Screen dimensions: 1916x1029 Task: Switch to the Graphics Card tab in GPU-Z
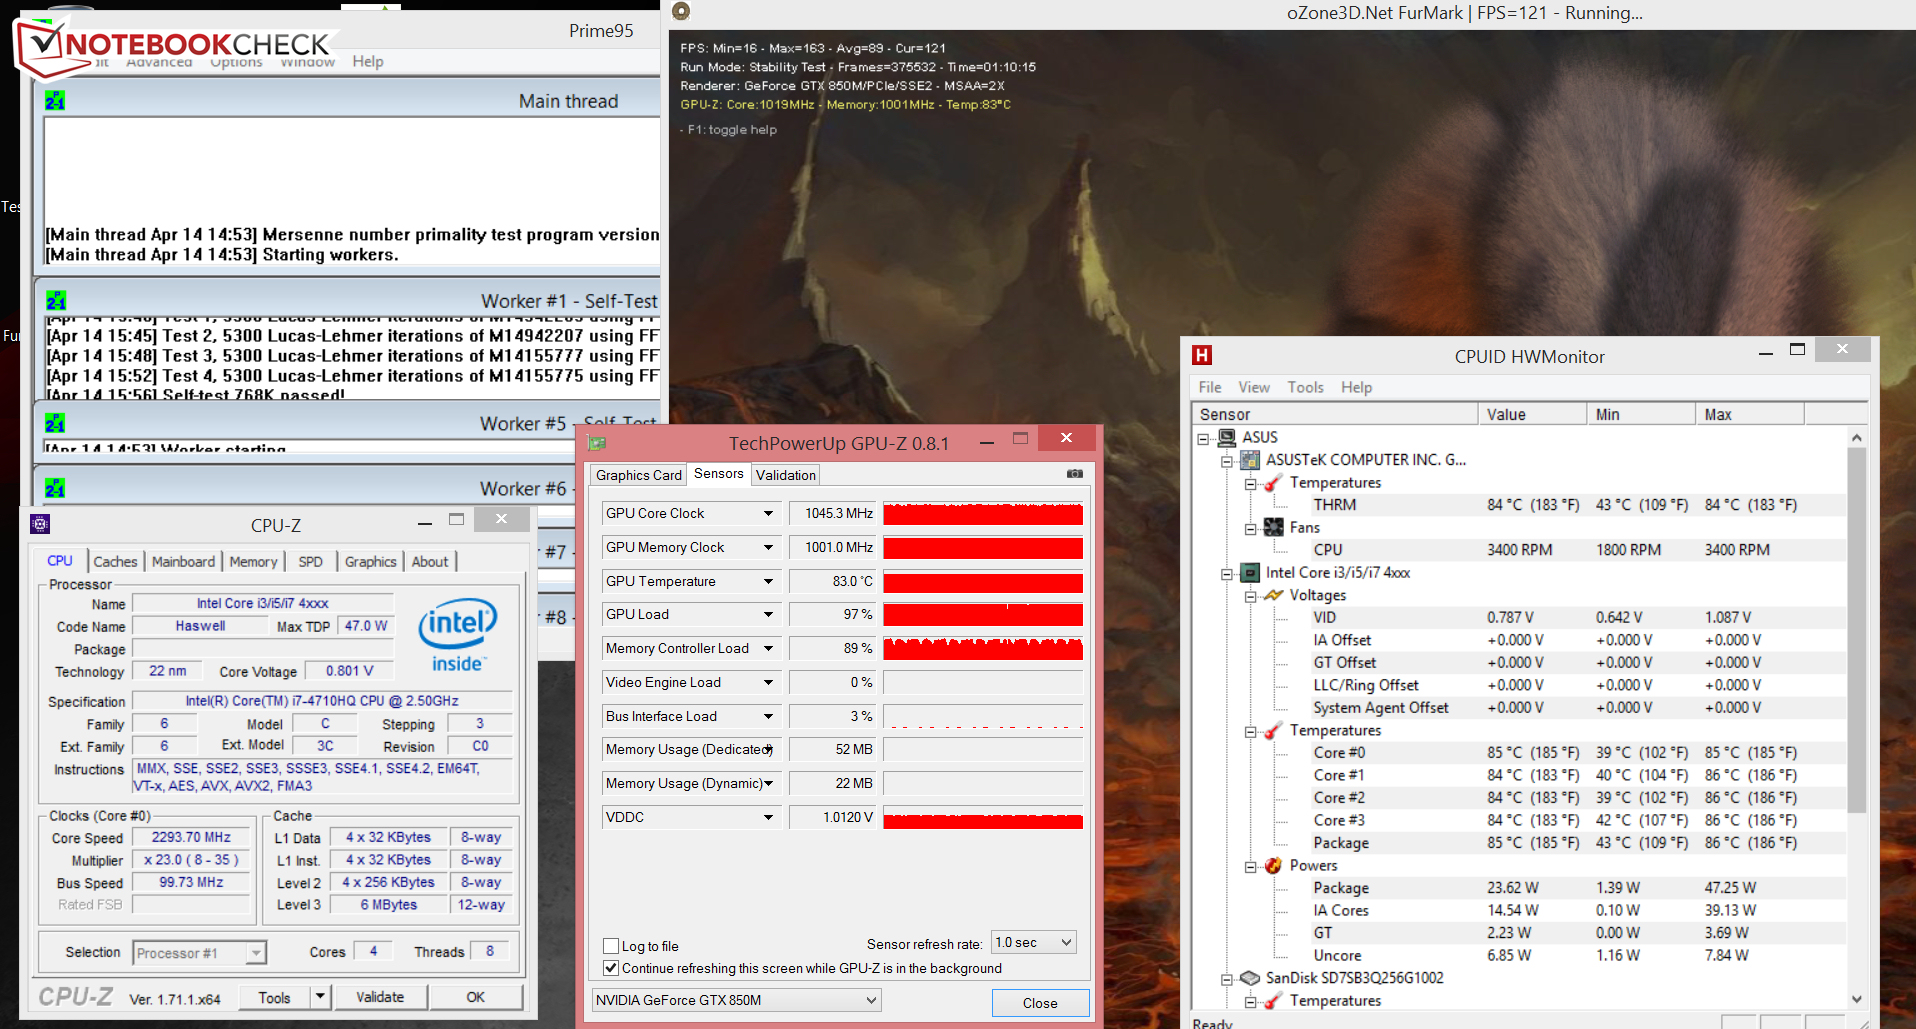639,475
